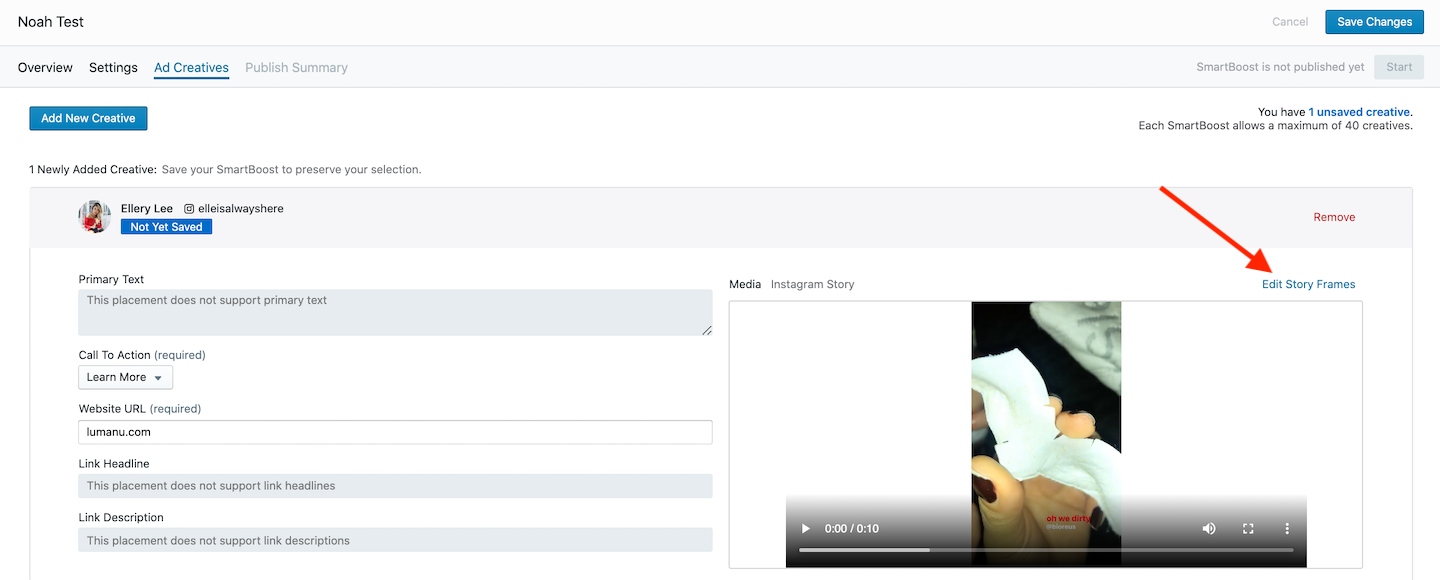The height and width of the screenshot is (580, 1440).
Task: Click Save Changes button
Action: coord(1375,22)
